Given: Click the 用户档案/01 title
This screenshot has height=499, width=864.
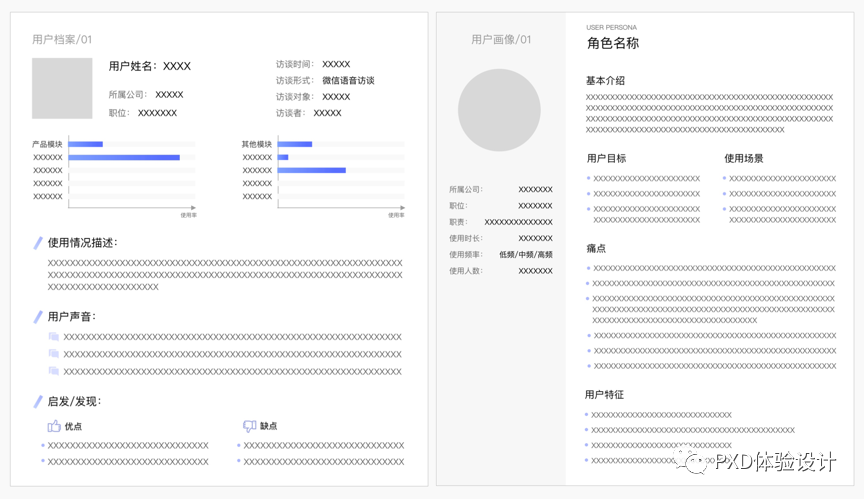Looking at the screenshot, I should 62,40.
